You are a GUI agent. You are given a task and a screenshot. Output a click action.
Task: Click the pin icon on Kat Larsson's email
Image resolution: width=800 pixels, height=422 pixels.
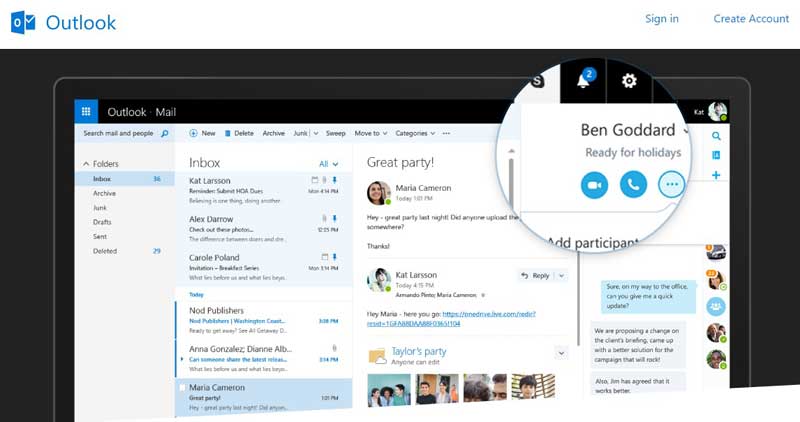pyautogui.click(x=335, y=180)
